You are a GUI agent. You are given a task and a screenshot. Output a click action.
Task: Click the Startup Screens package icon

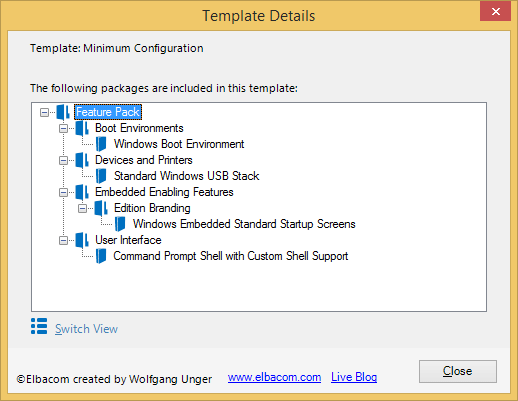coord(120,224)
